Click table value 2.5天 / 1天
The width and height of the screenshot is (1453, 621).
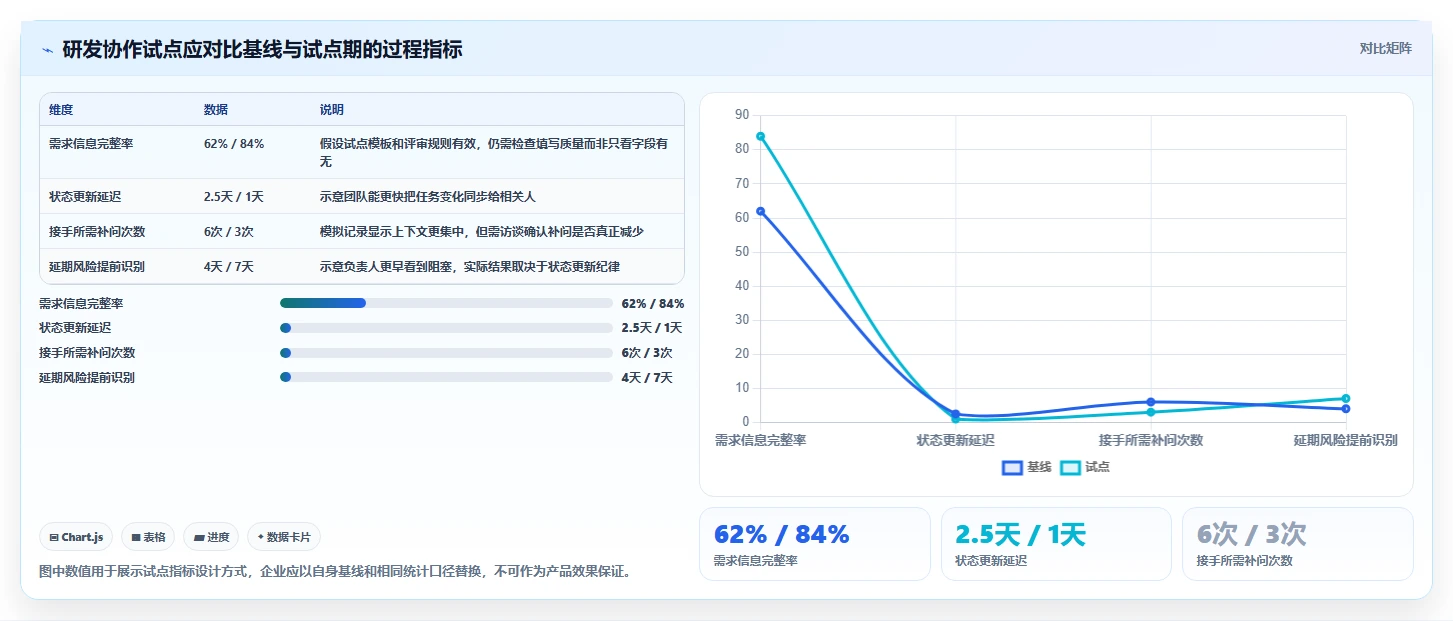click(233, 197)
